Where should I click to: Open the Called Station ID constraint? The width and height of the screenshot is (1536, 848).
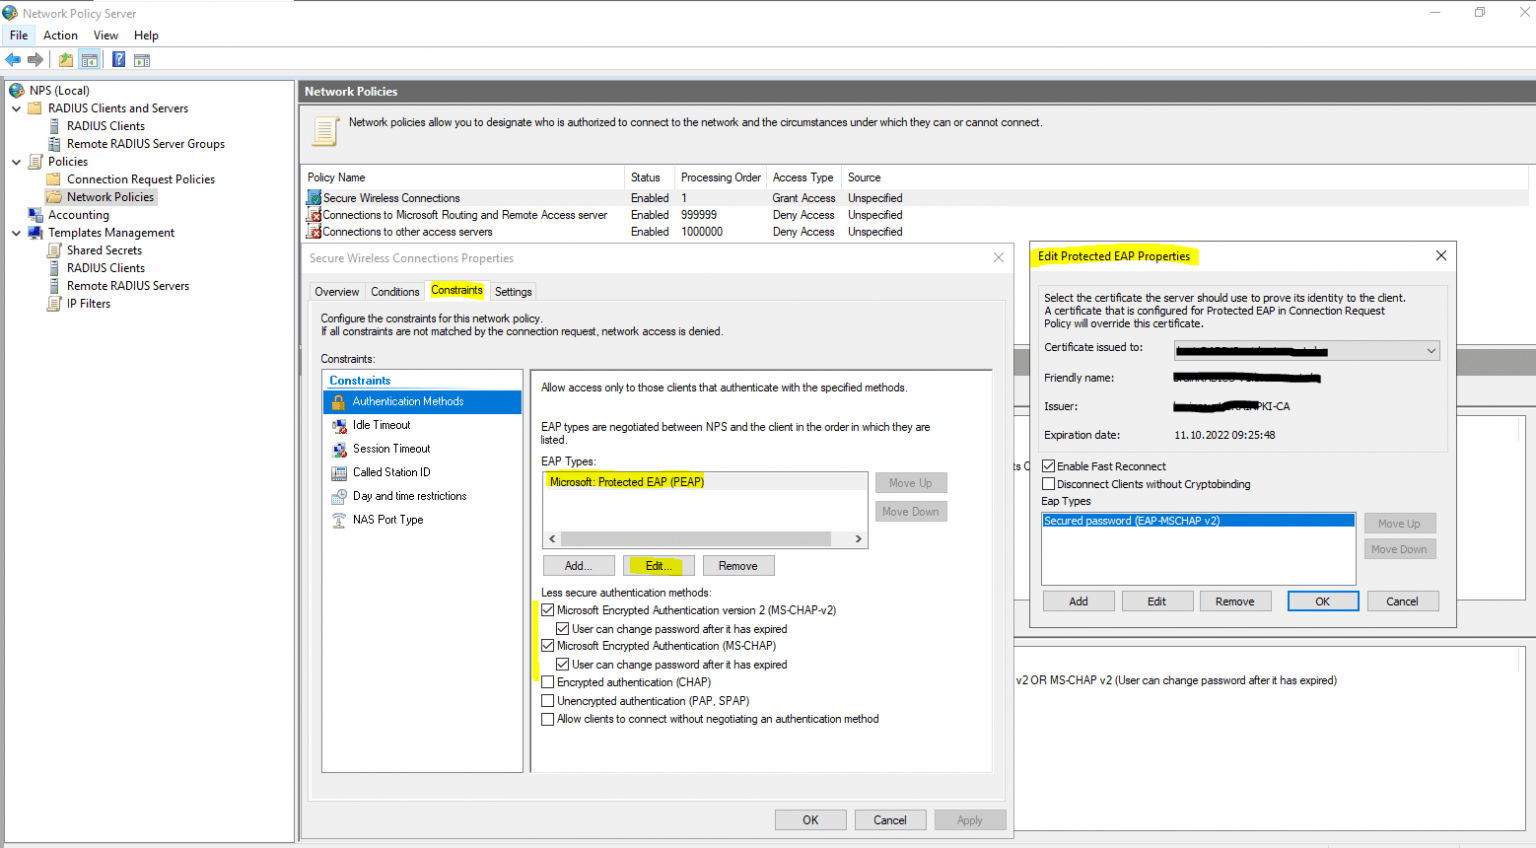tap(393, 472)
